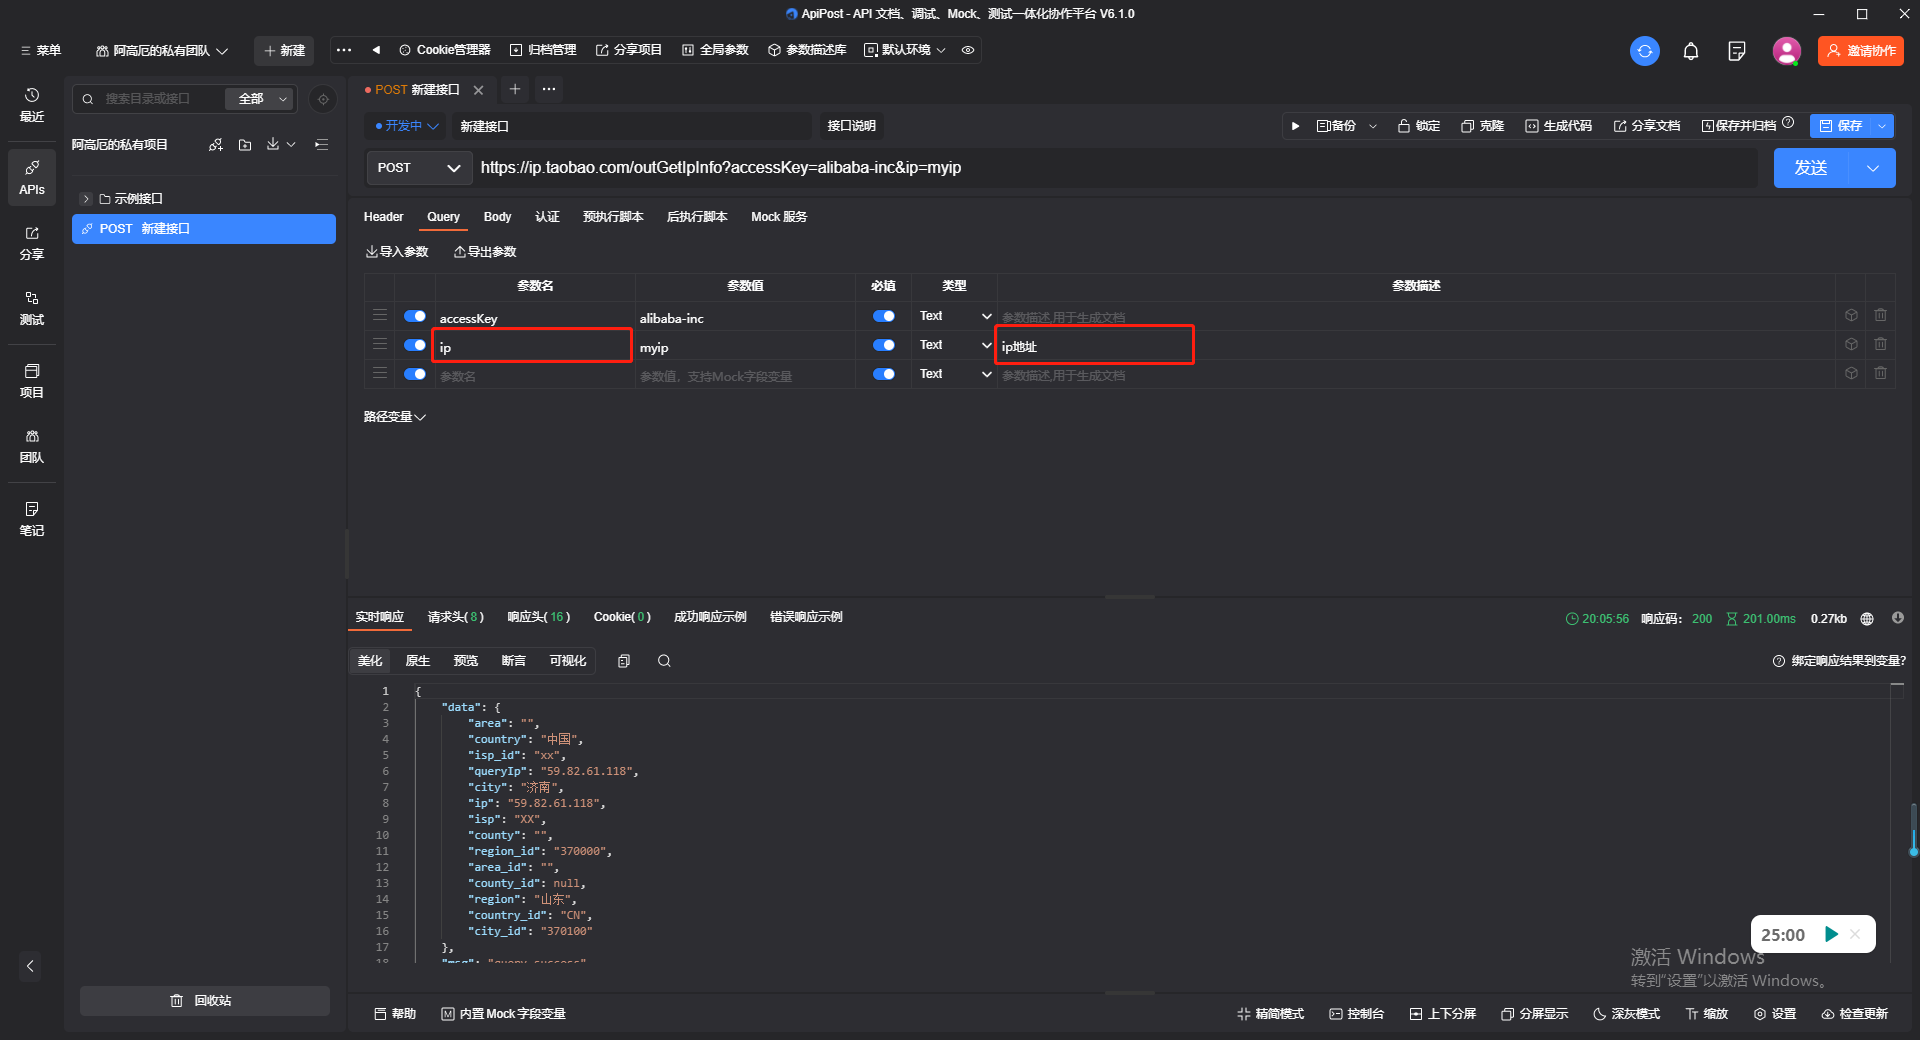The width and height of the screenshot is (1920, 1040).
Task: Click the project collaborators icon
Action: [216, 145]
